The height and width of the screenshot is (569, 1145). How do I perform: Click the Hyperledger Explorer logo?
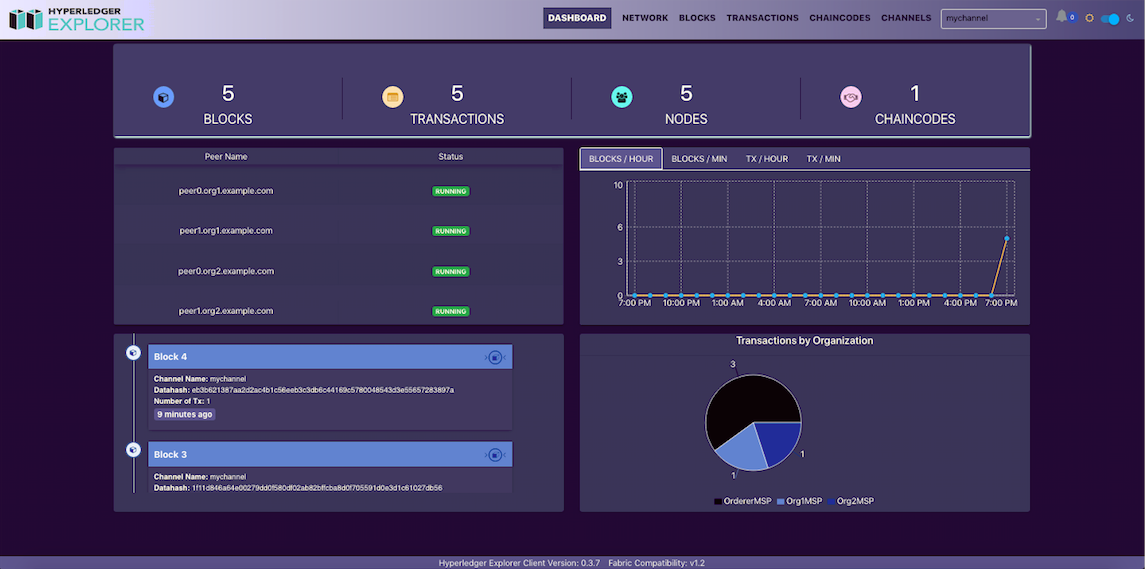point(77,19)
